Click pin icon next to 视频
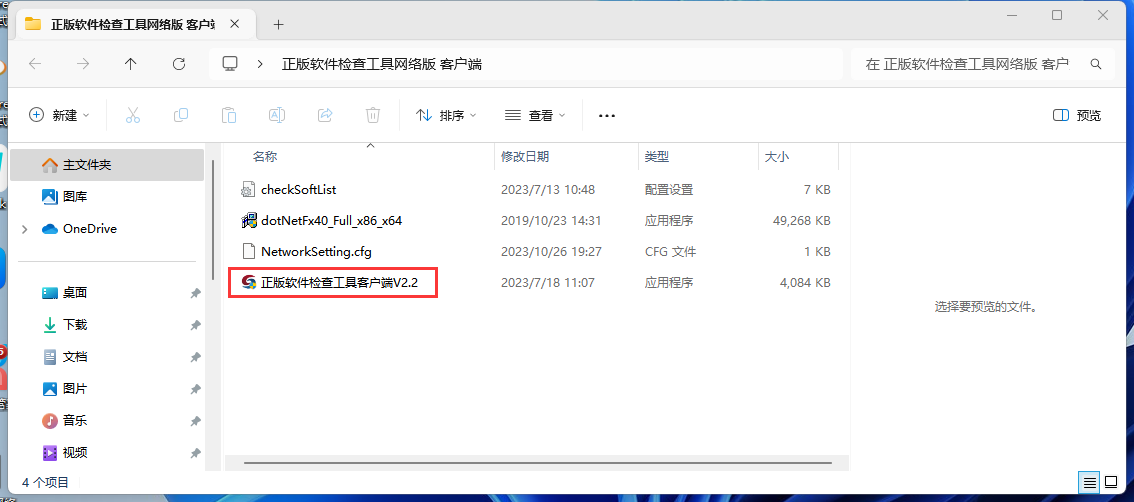This screenshot has width=1134, height=502. click(x=195, y=453)
